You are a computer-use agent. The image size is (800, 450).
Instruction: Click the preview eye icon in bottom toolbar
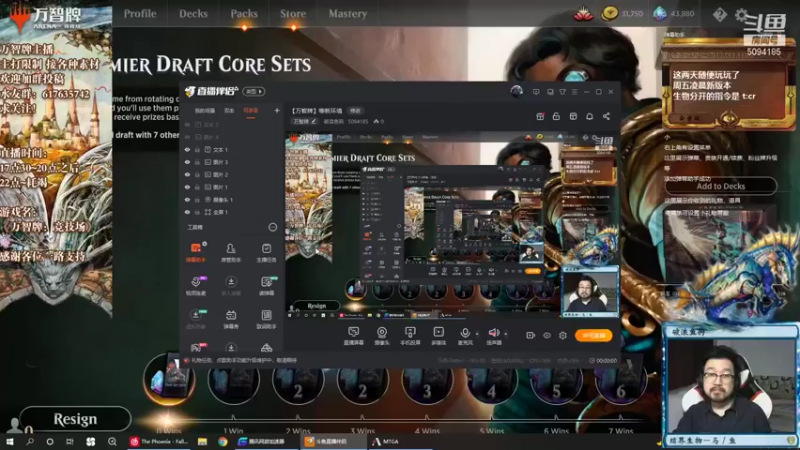(547, 335)
